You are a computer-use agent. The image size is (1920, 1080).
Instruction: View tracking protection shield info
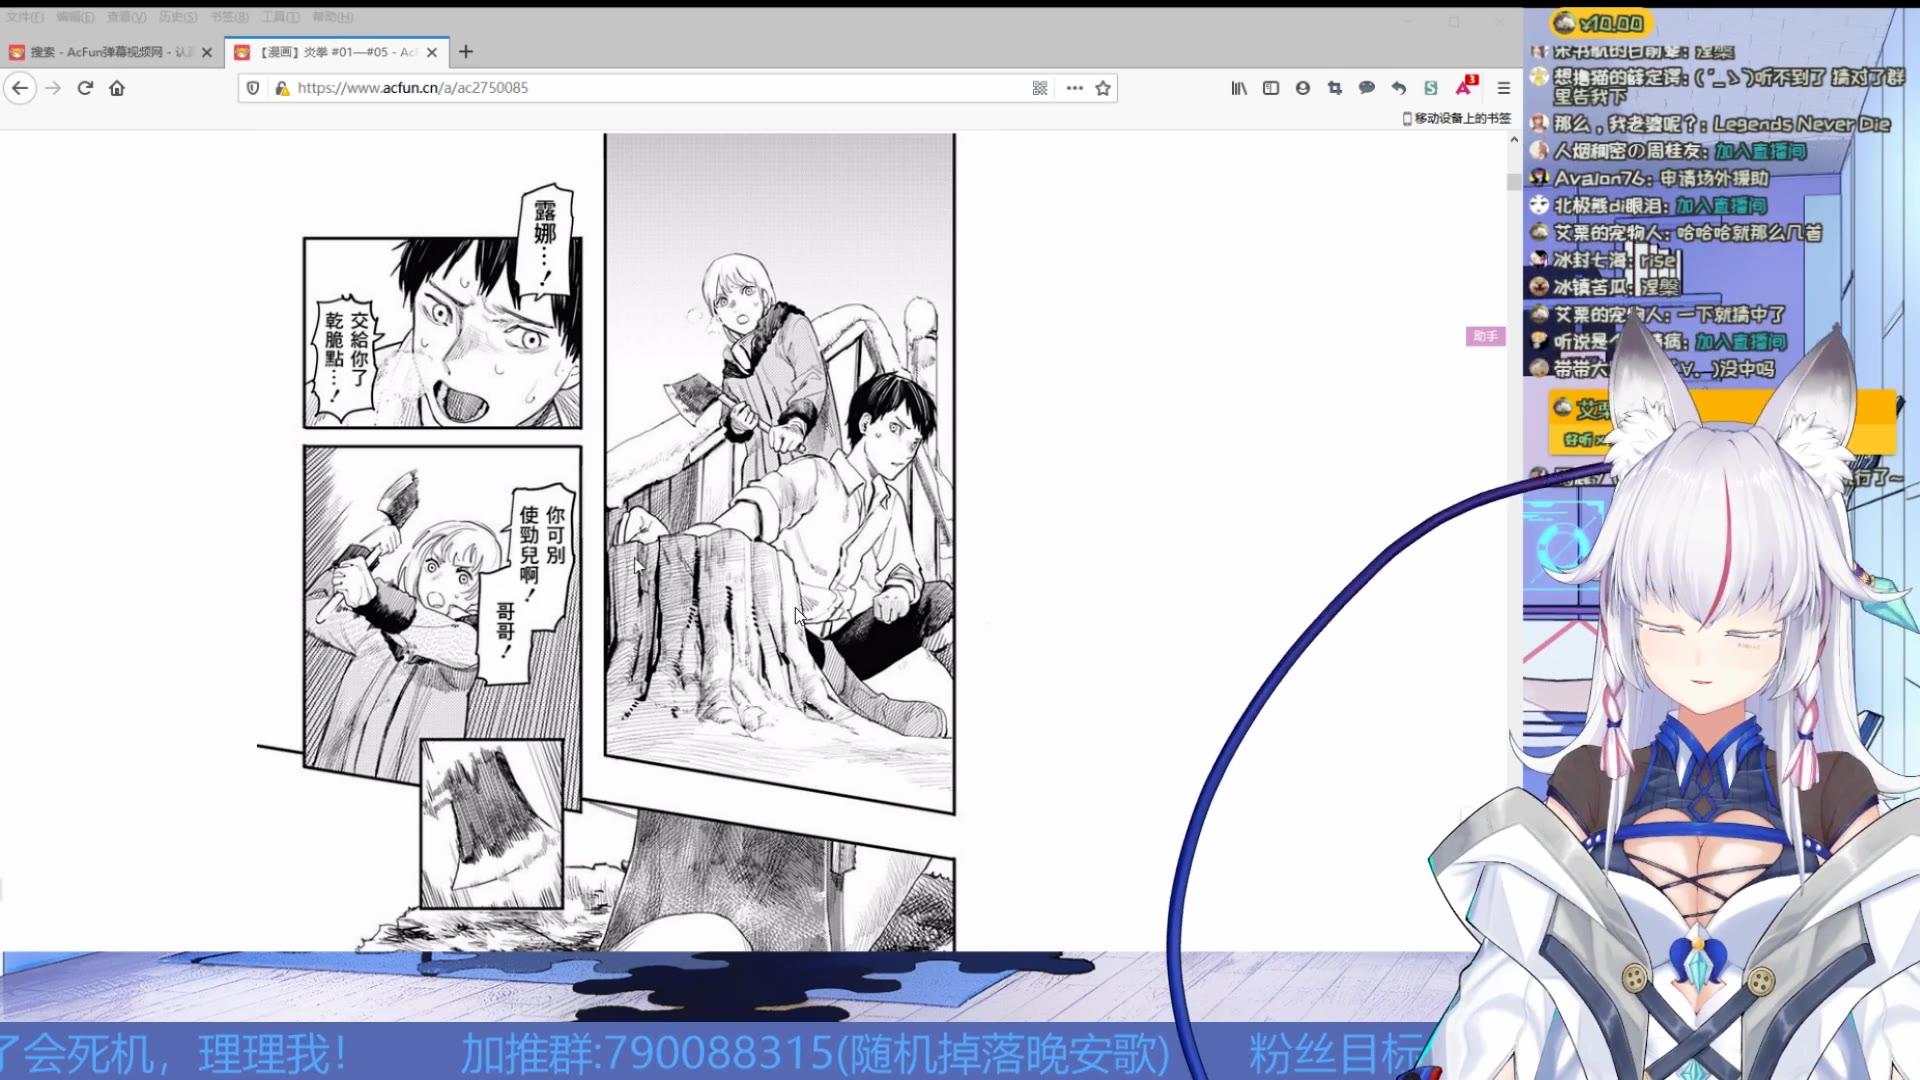253,88
